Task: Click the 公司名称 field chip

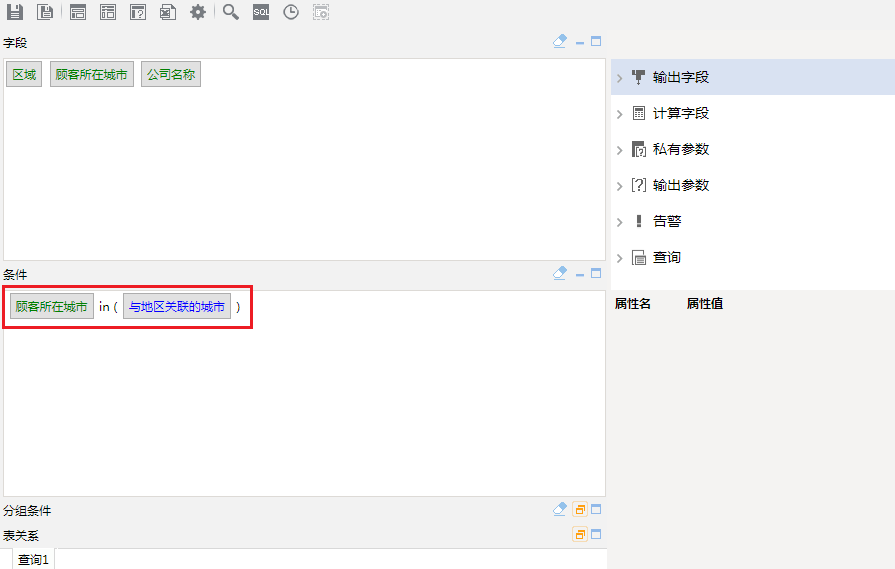Action: [x=171, y=74]
